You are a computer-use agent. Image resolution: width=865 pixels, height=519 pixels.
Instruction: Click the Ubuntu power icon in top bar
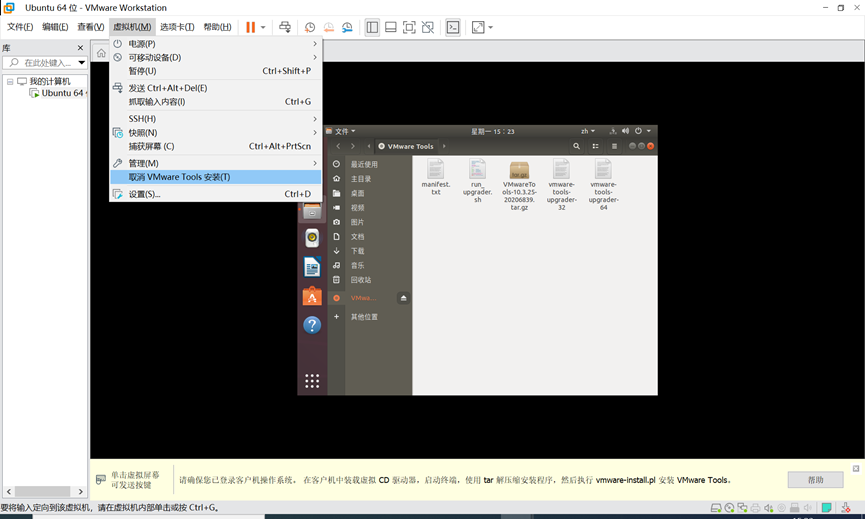point(638,131)
